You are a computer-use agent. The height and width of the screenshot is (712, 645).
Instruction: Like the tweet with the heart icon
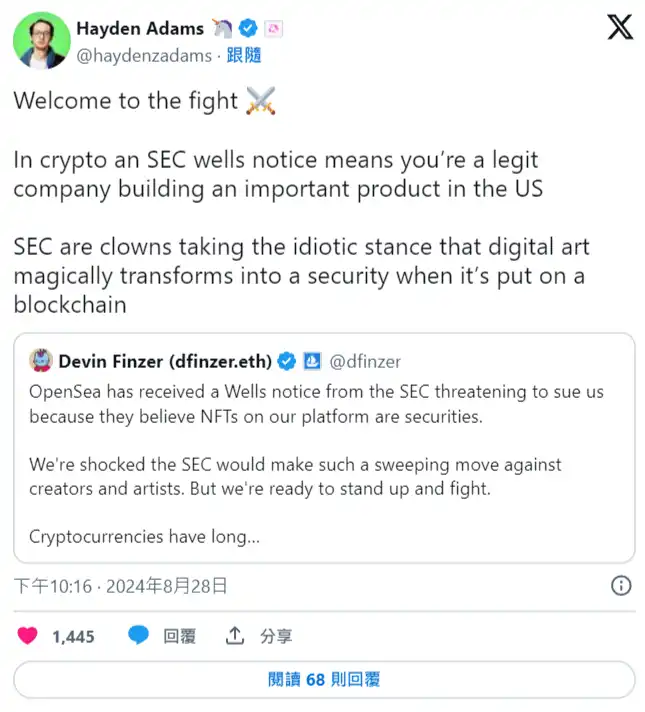click(28, 635)
